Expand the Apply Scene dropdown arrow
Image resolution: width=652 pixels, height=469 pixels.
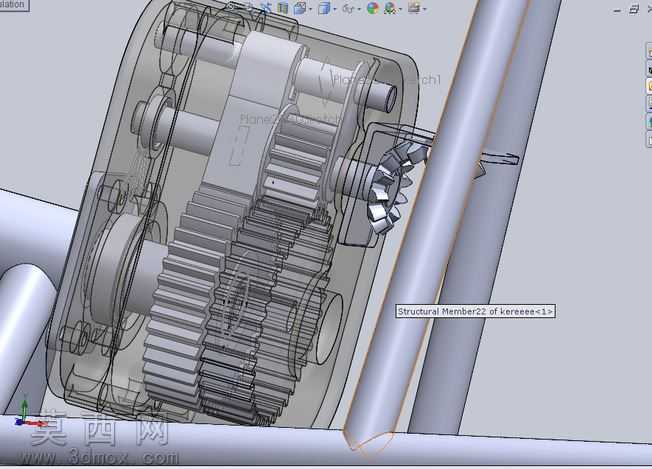(400, 9)
